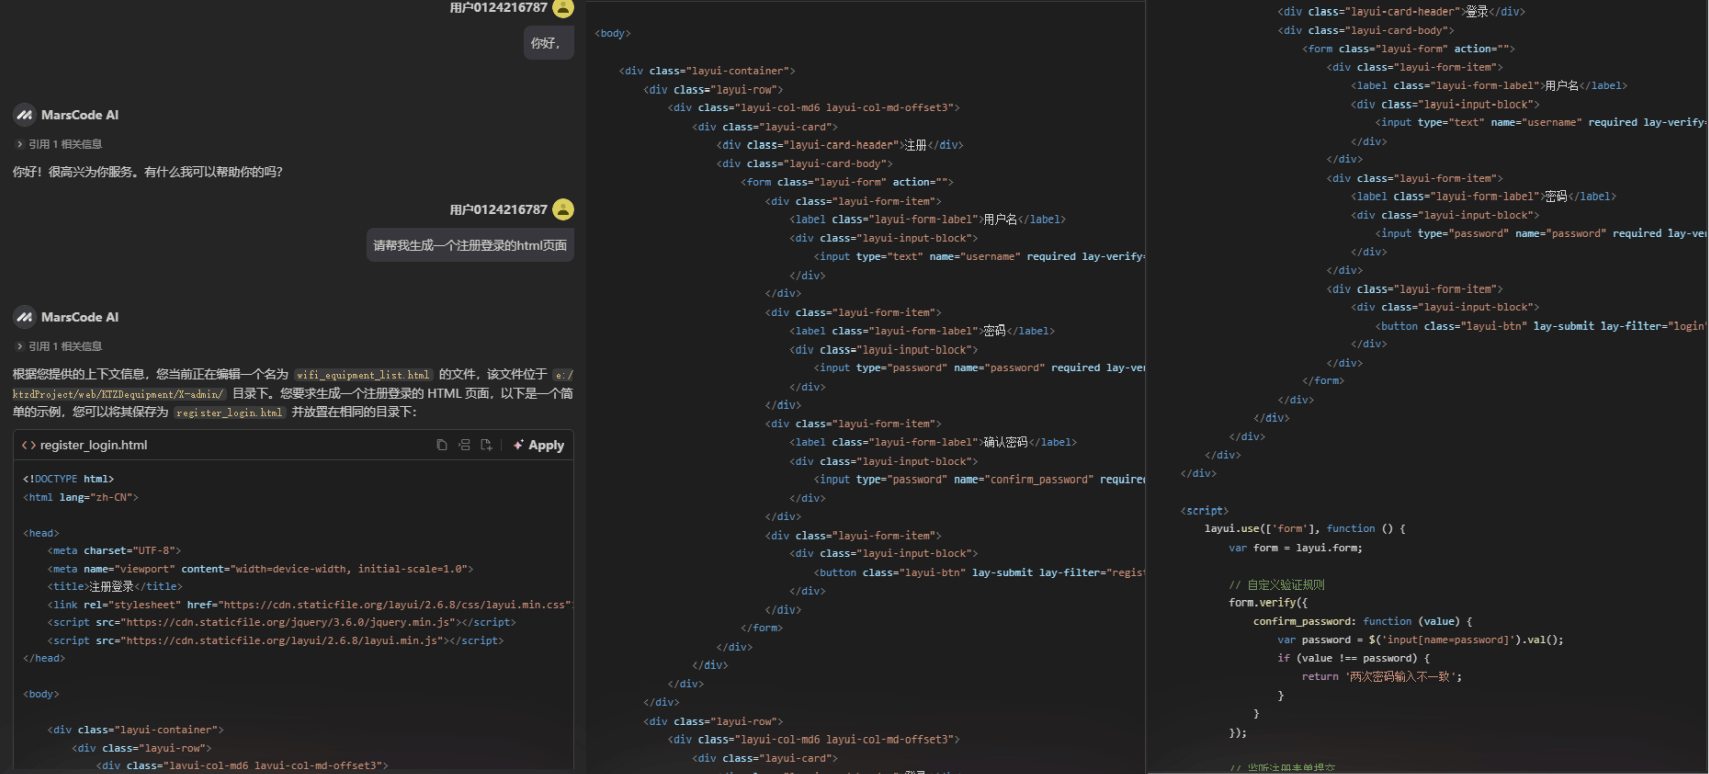This screenshot has height=774, width=1709.
Task: Click the jquery.min.js script line
Action: point(281,623)
